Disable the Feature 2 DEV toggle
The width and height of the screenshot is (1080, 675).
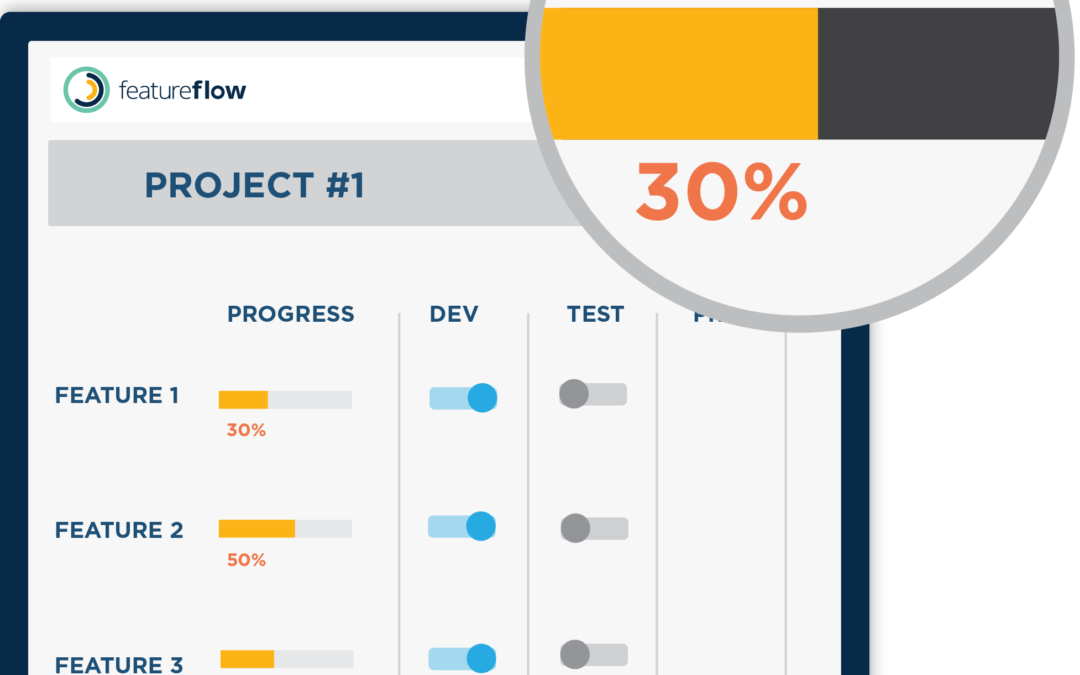[462, 526]
